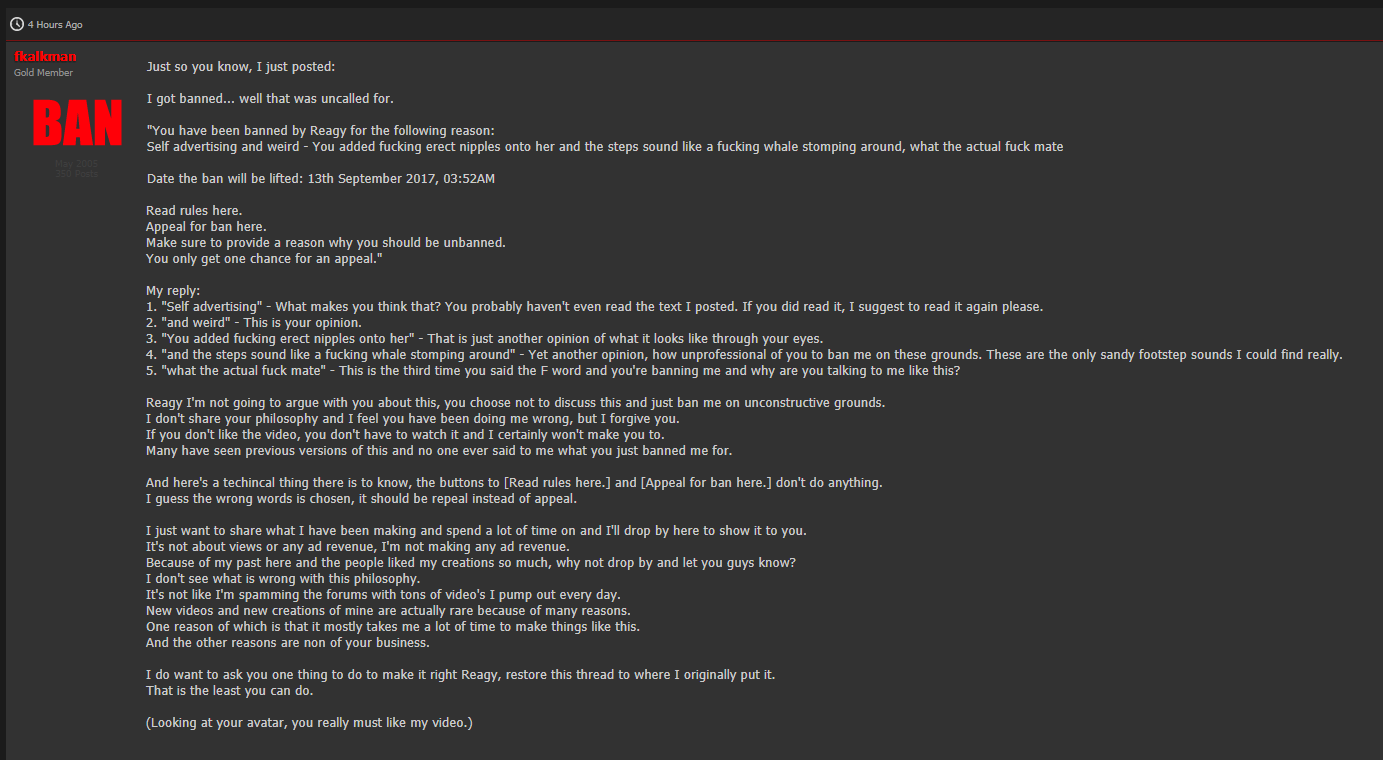Click the red BAN avatar image
Image resolution: width=1383 pixels, height=760 pixels.
(77, 123)
